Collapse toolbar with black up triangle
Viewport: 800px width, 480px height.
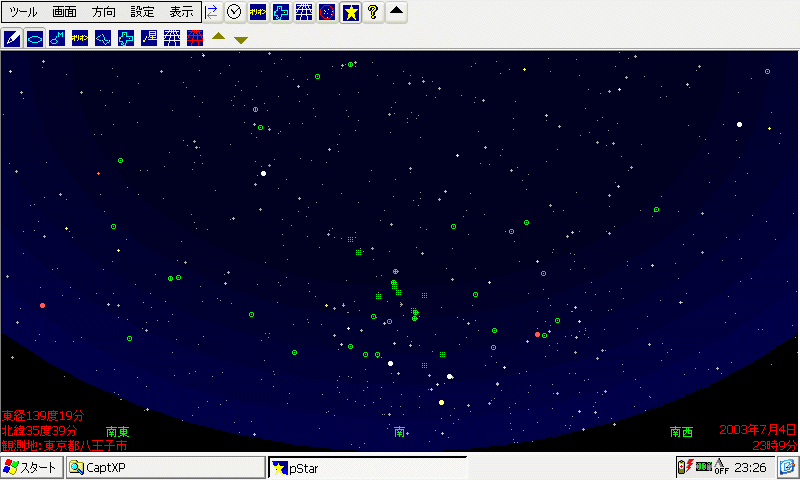397,12
